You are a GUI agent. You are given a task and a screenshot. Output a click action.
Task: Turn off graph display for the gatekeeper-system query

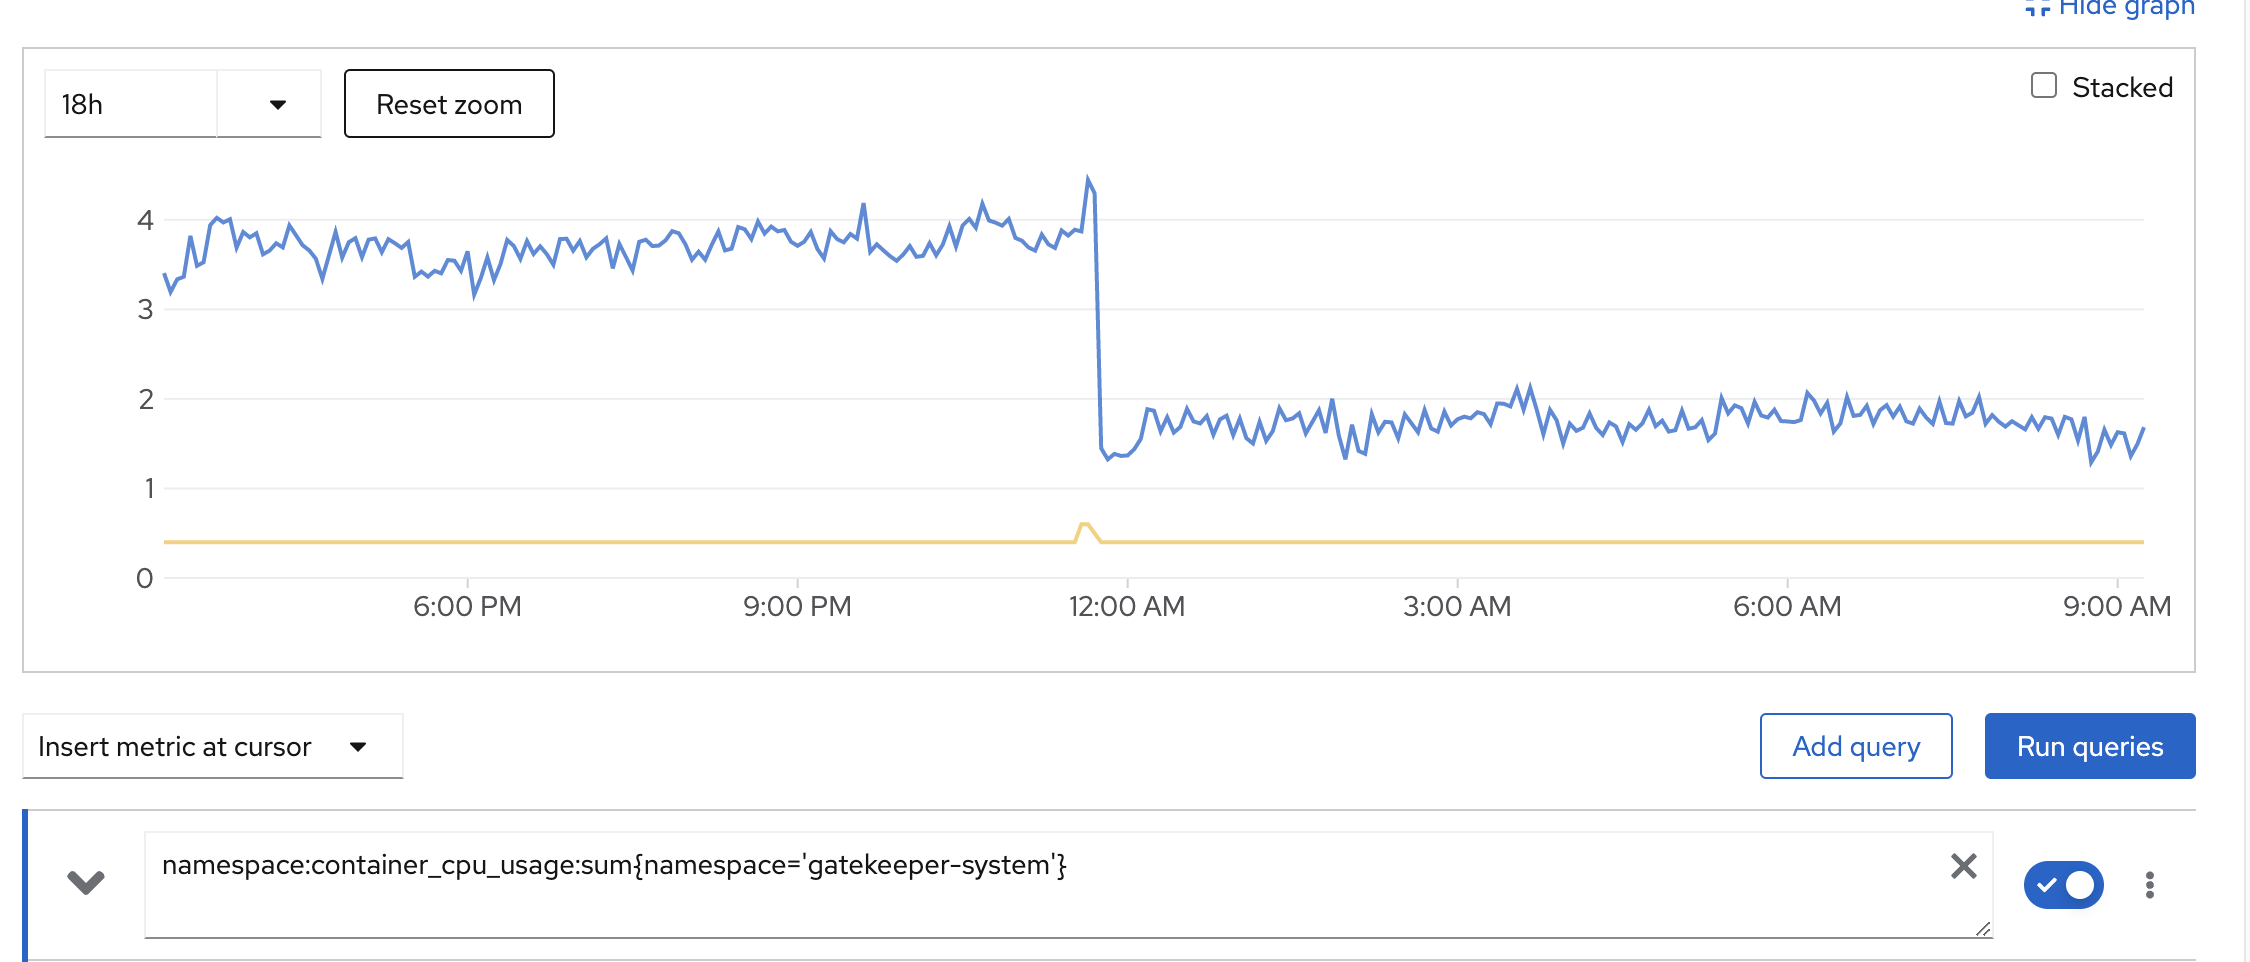[2063, 884]
